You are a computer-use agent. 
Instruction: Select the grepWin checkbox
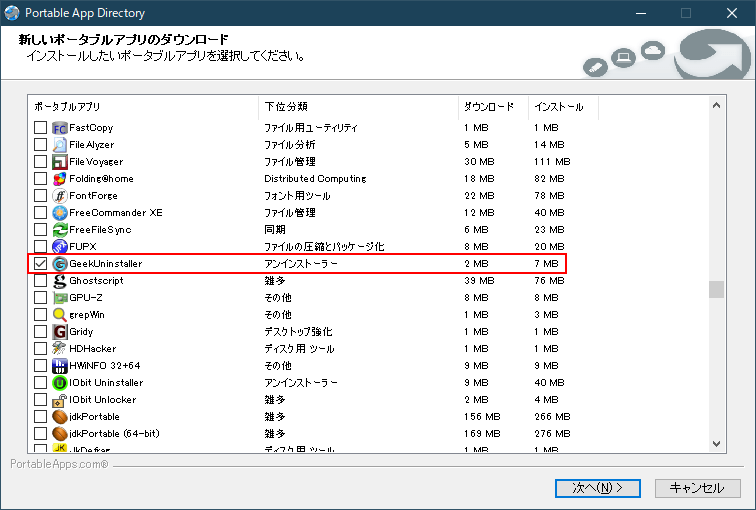pos(40,315)
